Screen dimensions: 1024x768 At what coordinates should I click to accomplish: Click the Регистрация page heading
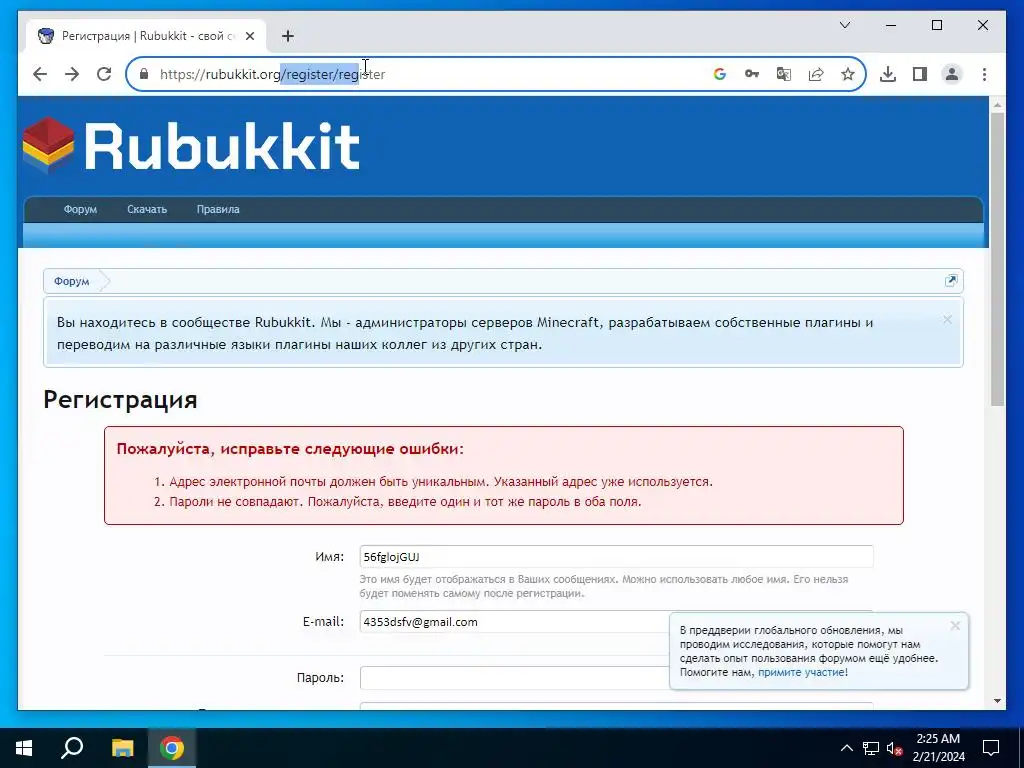point(120,400)
